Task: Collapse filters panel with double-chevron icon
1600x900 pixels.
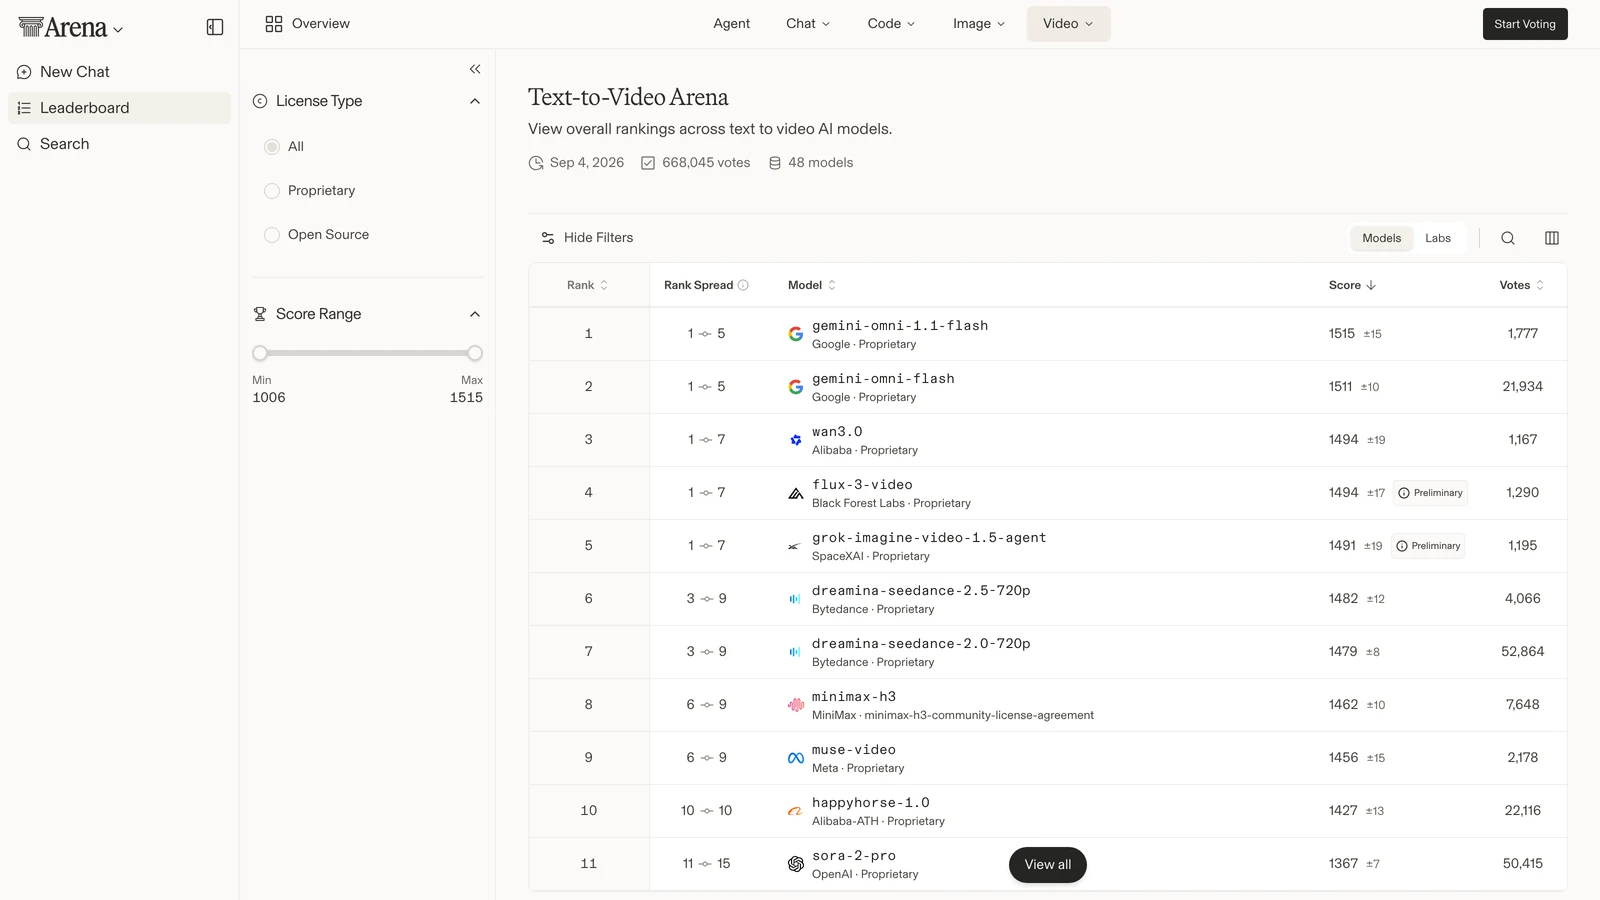Action: (x=475, y=69)
